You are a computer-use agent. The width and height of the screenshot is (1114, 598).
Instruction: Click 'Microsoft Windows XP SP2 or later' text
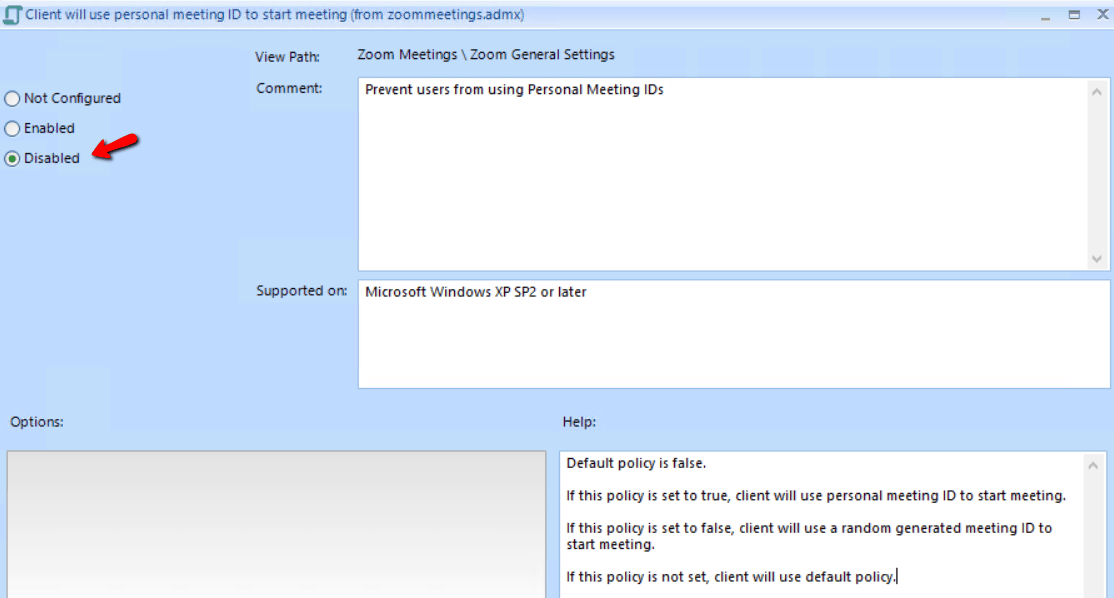tap(475, 292)
